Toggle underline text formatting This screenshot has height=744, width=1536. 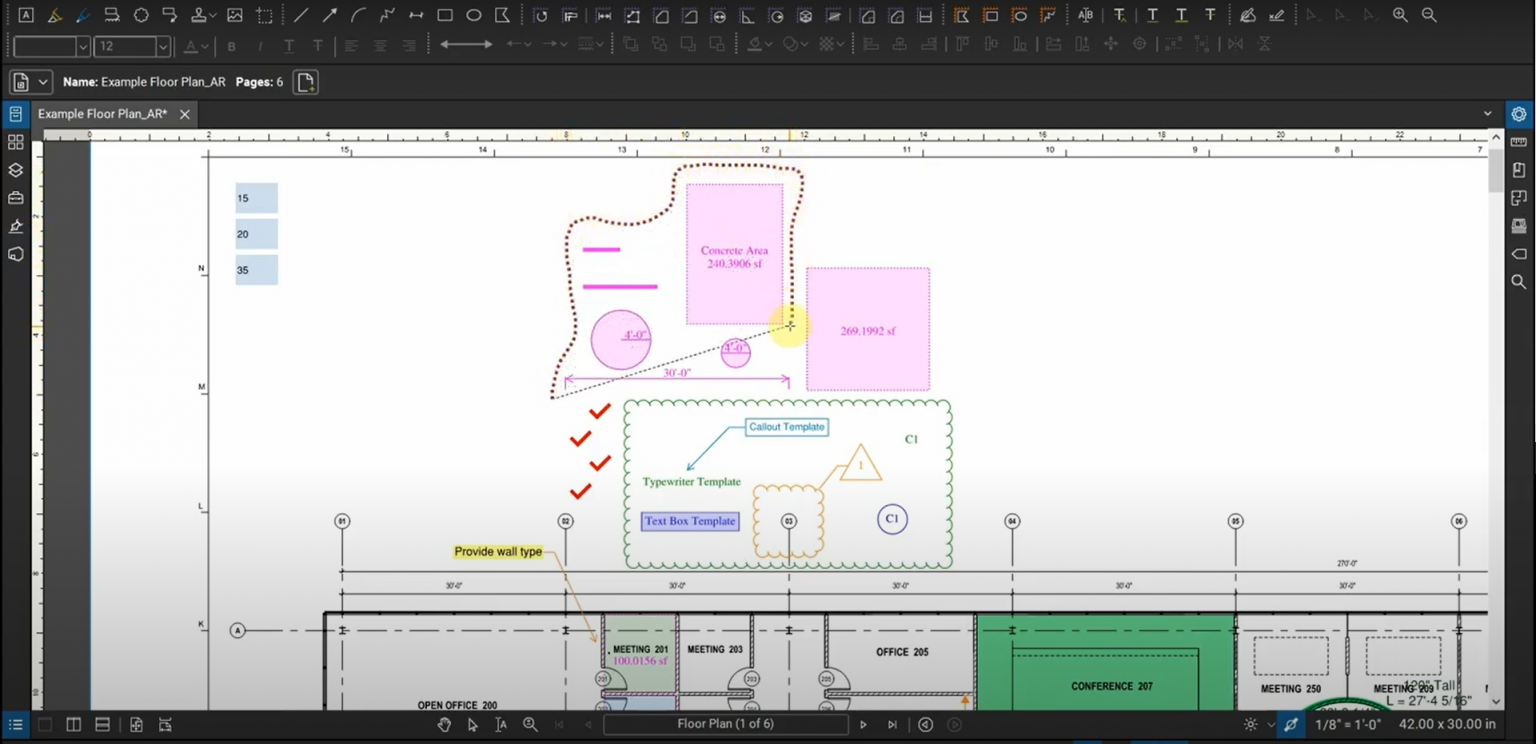pyautogui.click(x=288, y=45)
